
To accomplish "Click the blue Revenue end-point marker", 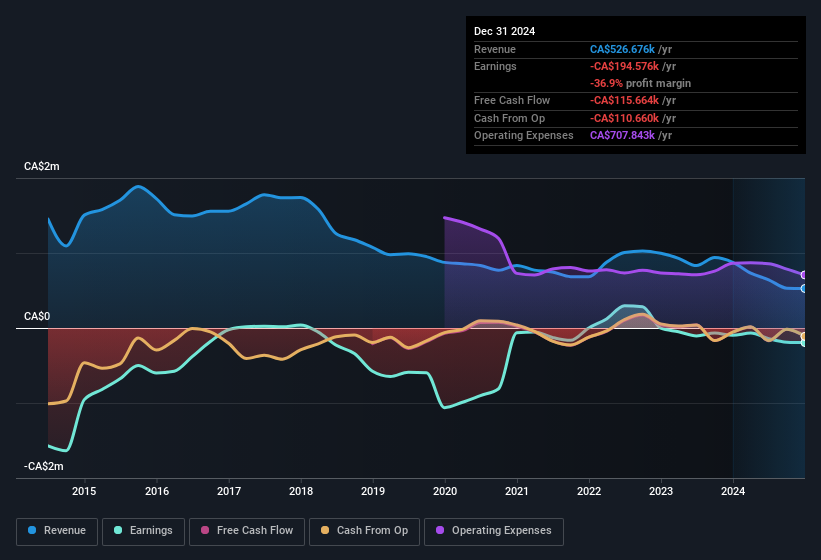I will tap(804, 288).
